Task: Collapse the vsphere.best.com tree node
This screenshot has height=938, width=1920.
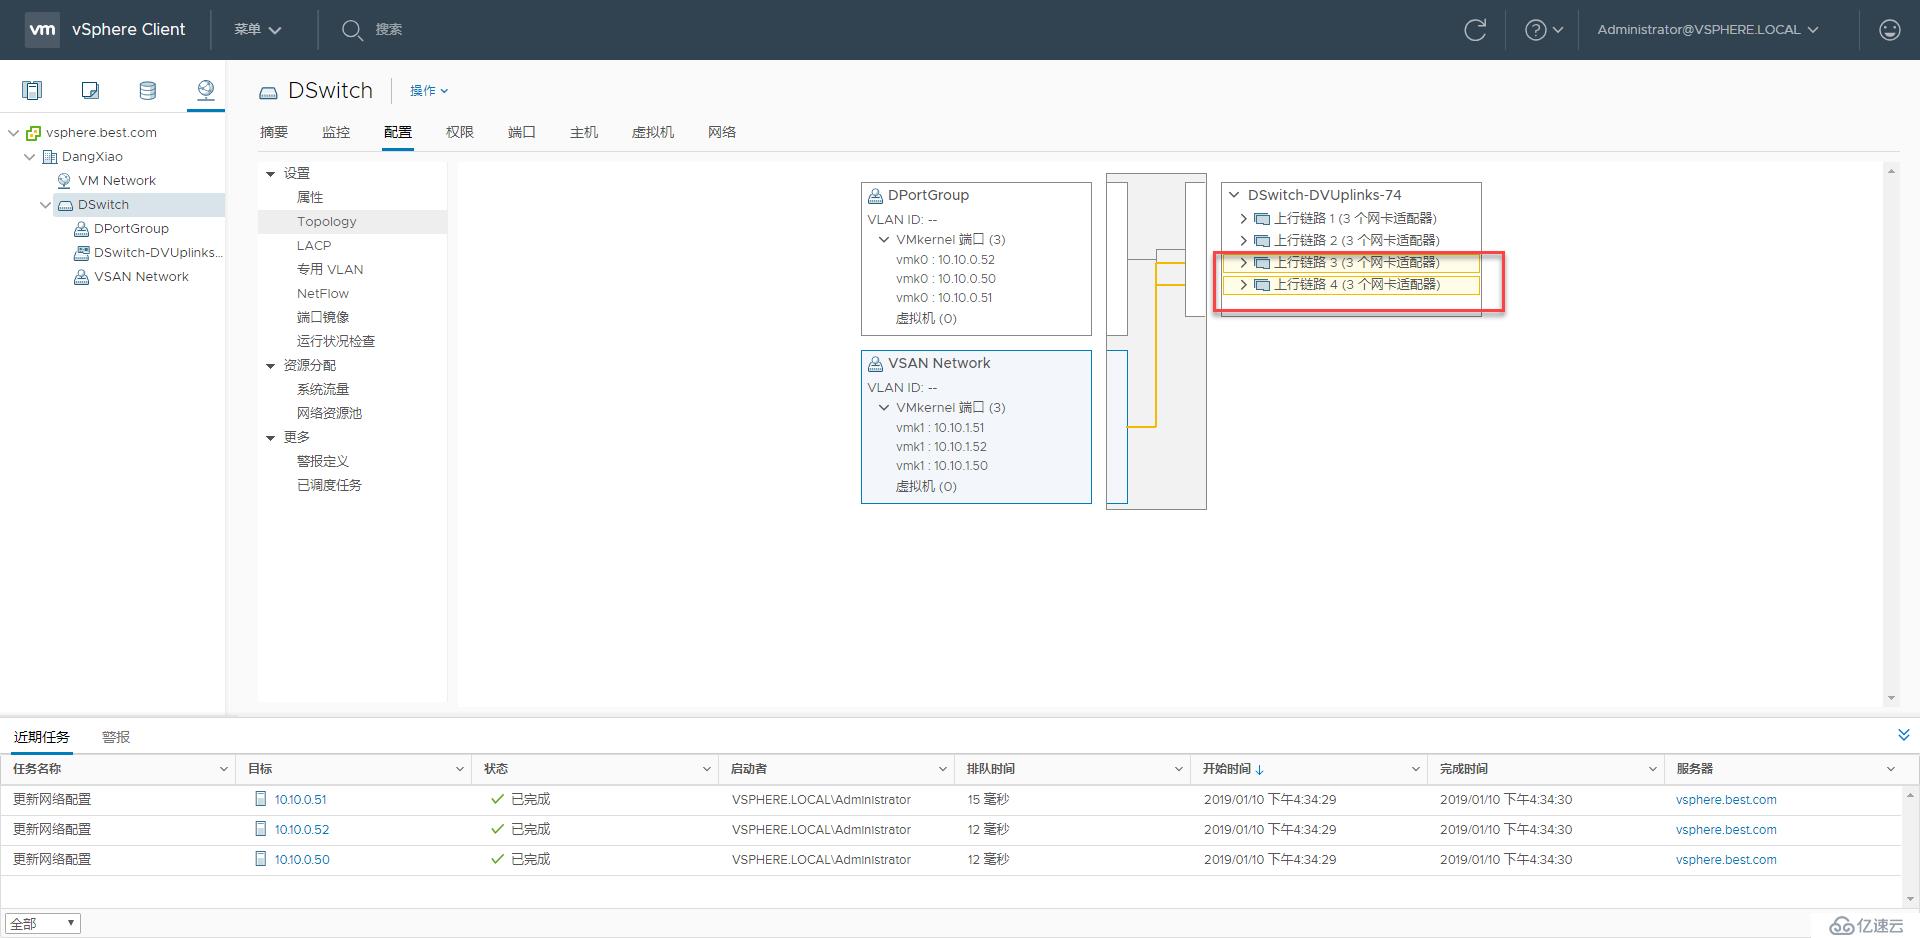Action: pos(13,132)
